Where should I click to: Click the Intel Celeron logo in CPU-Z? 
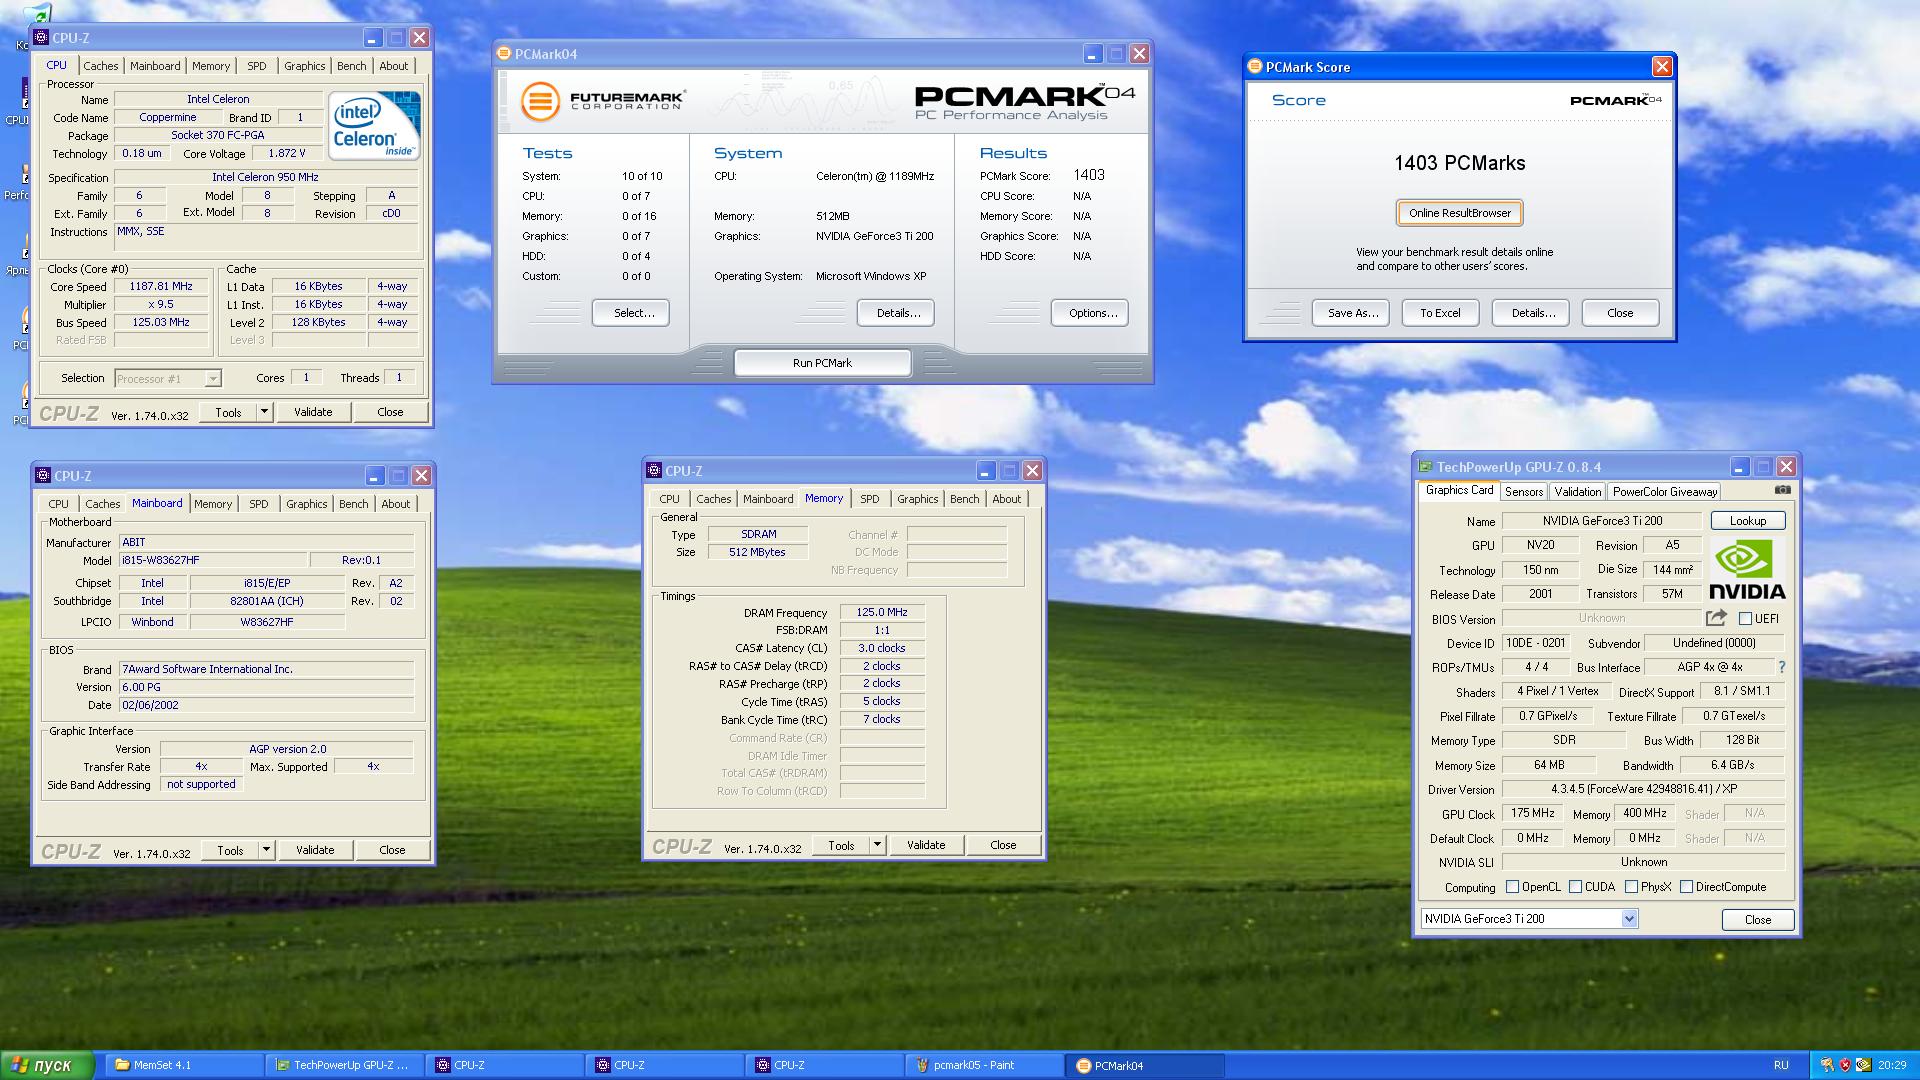pos(375,126)
